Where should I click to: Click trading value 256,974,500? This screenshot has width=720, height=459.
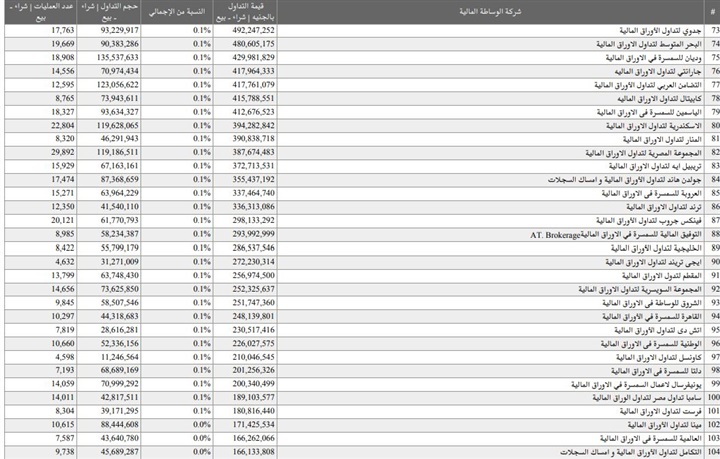(253, 276)
